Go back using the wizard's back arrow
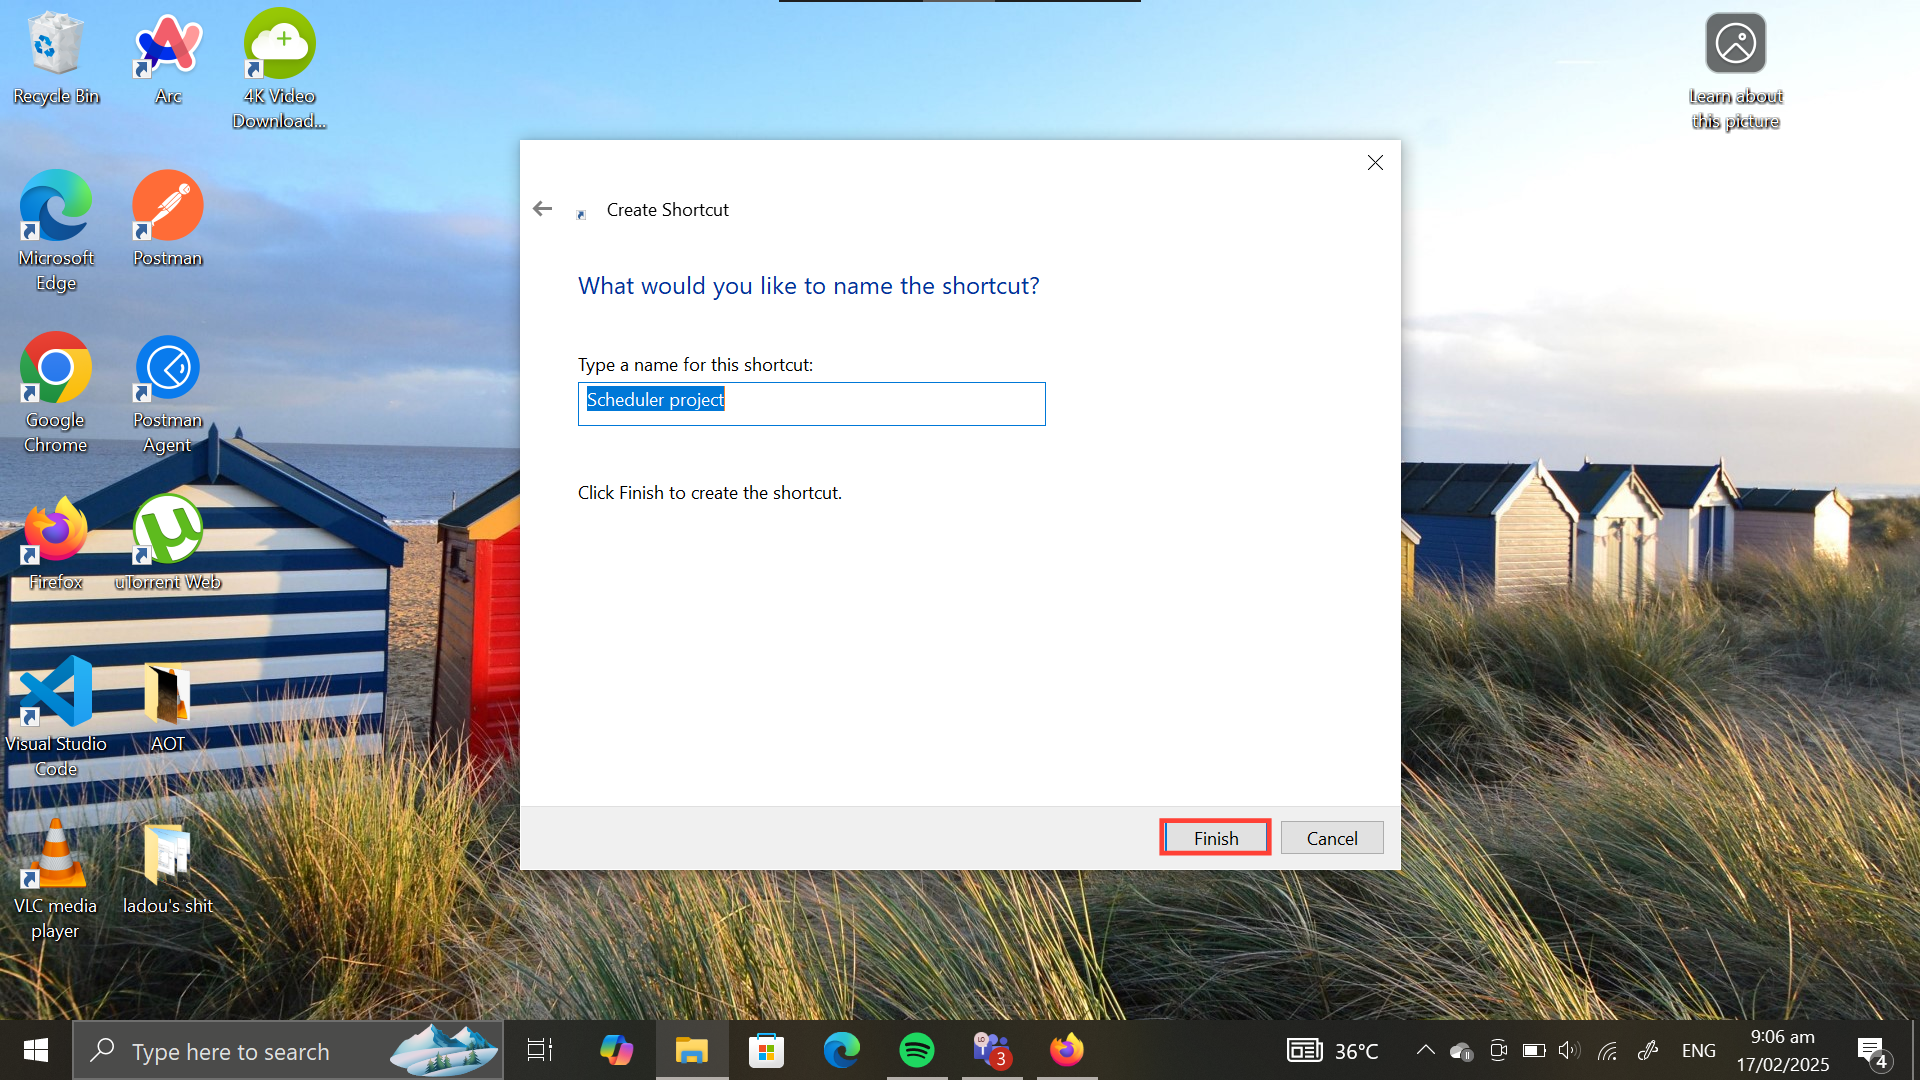The width and height of the screenshot is (1920, 1080). [542, 209]
